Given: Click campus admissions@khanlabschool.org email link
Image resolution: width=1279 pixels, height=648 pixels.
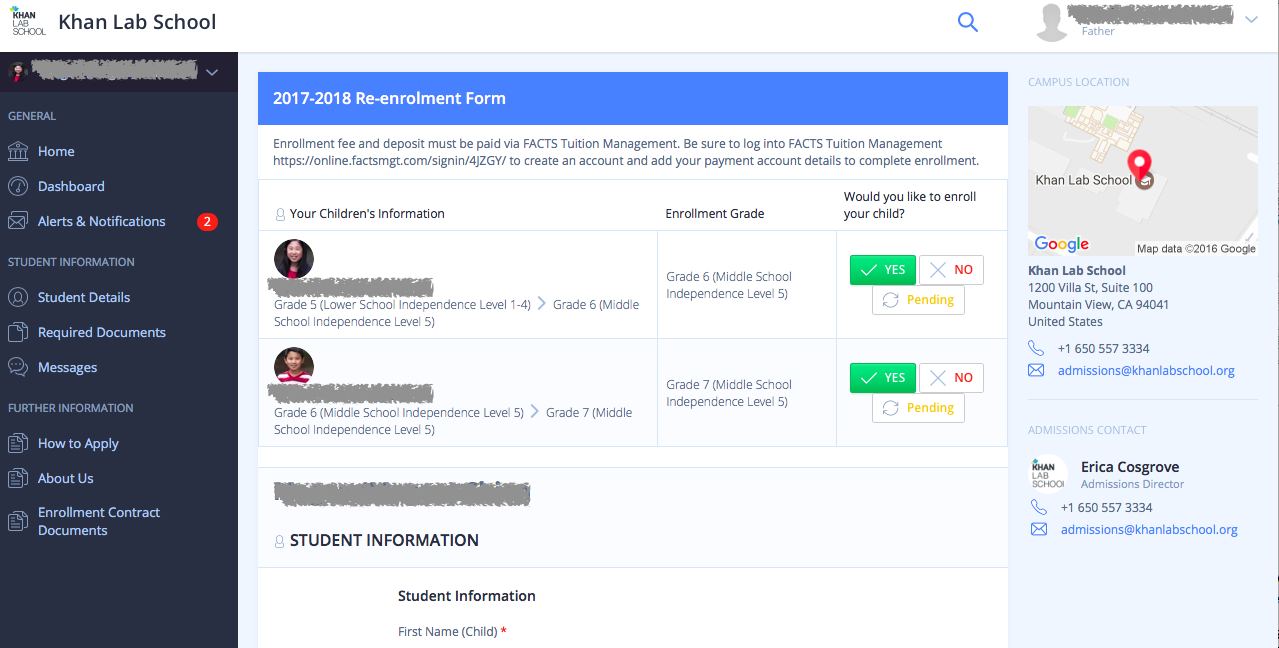Looking at the screenshot, I should [1146, 371].
